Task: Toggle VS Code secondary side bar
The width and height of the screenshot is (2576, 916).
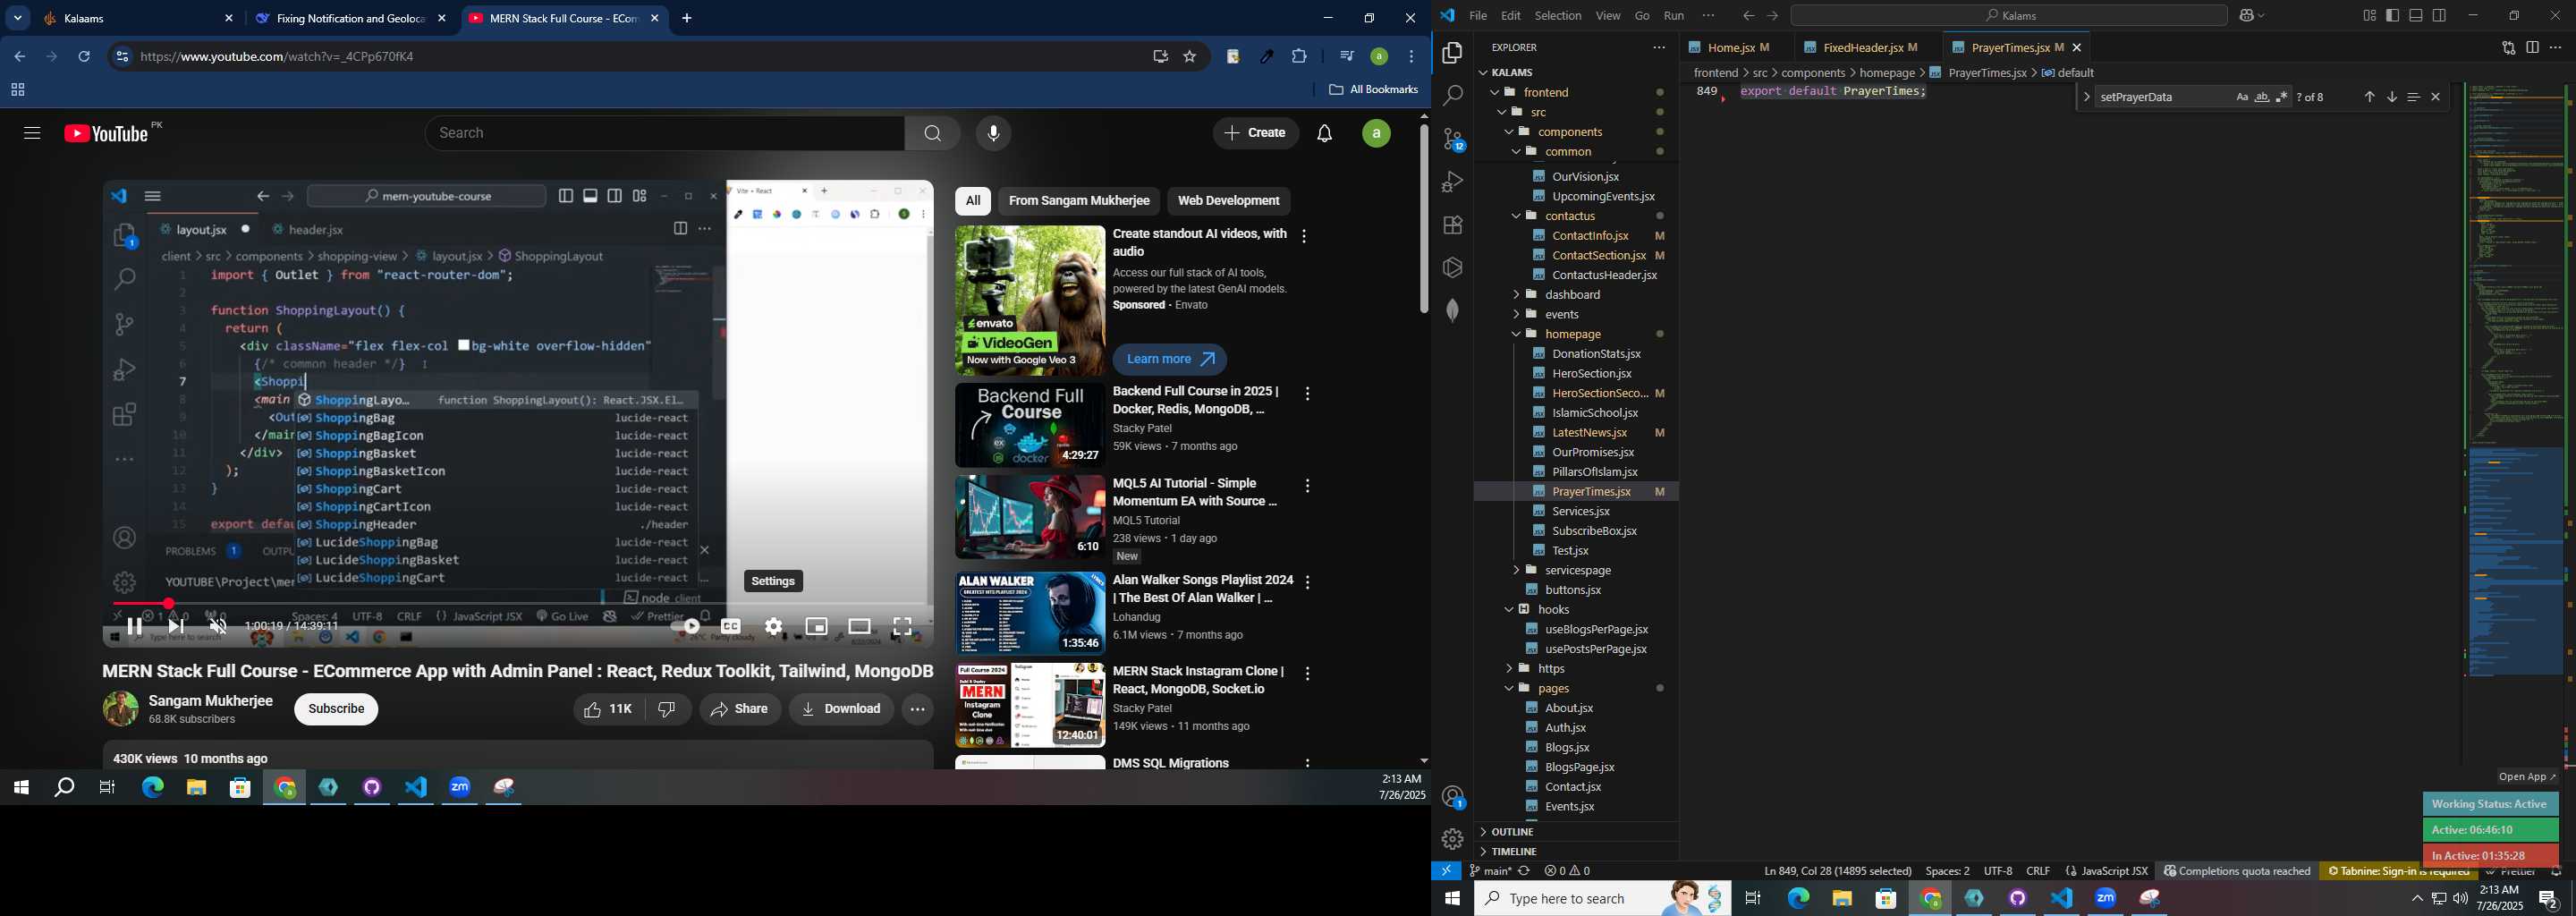Action: (2440, 16)
